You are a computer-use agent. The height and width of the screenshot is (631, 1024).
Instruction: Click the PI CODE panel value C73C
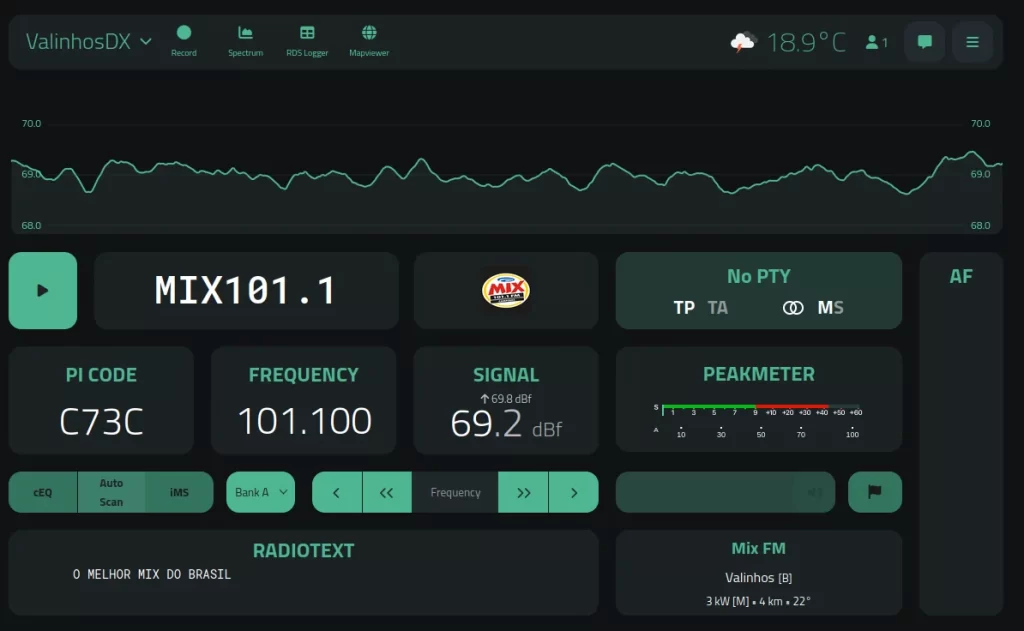[x=101, y=421]
